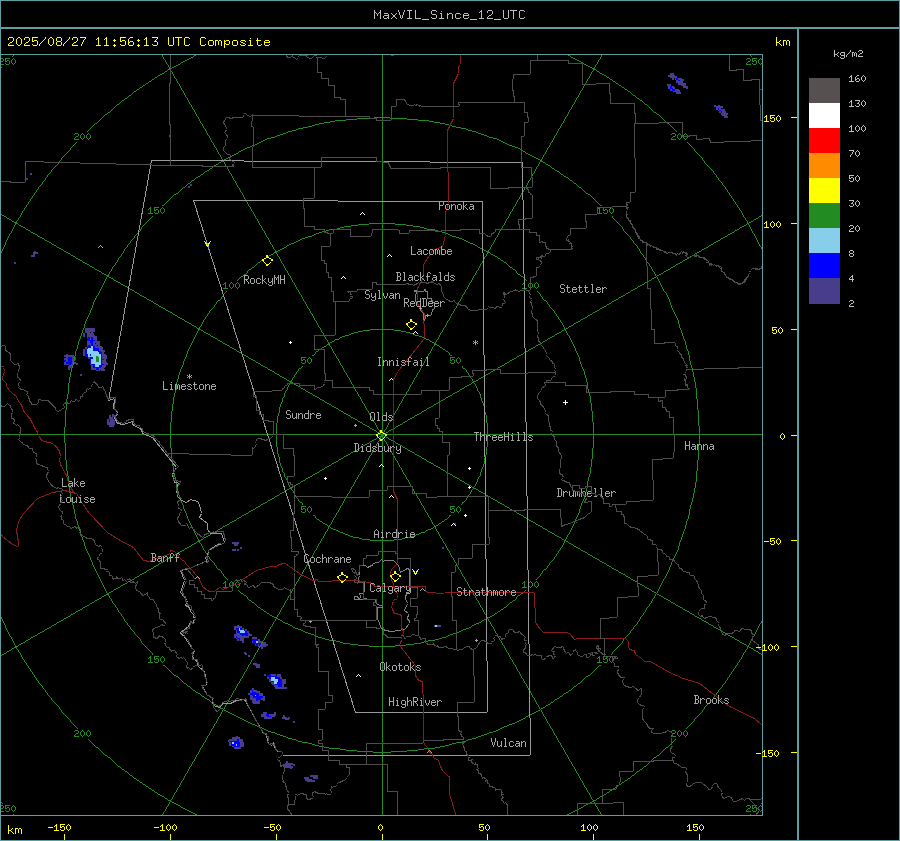Click the Ponoka label

(x=456, y=206)
